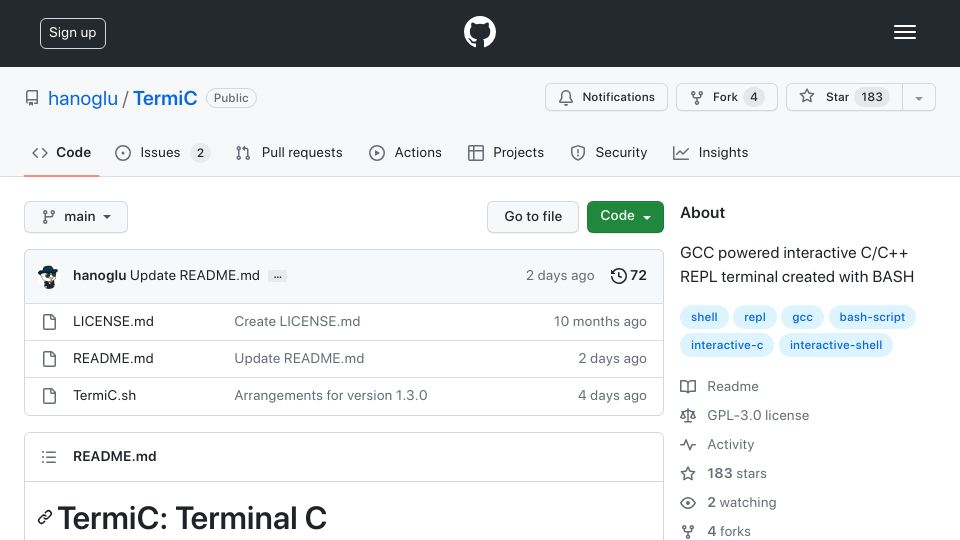
Task: Switch to the Actions tab
Action: tap(405, 152)
